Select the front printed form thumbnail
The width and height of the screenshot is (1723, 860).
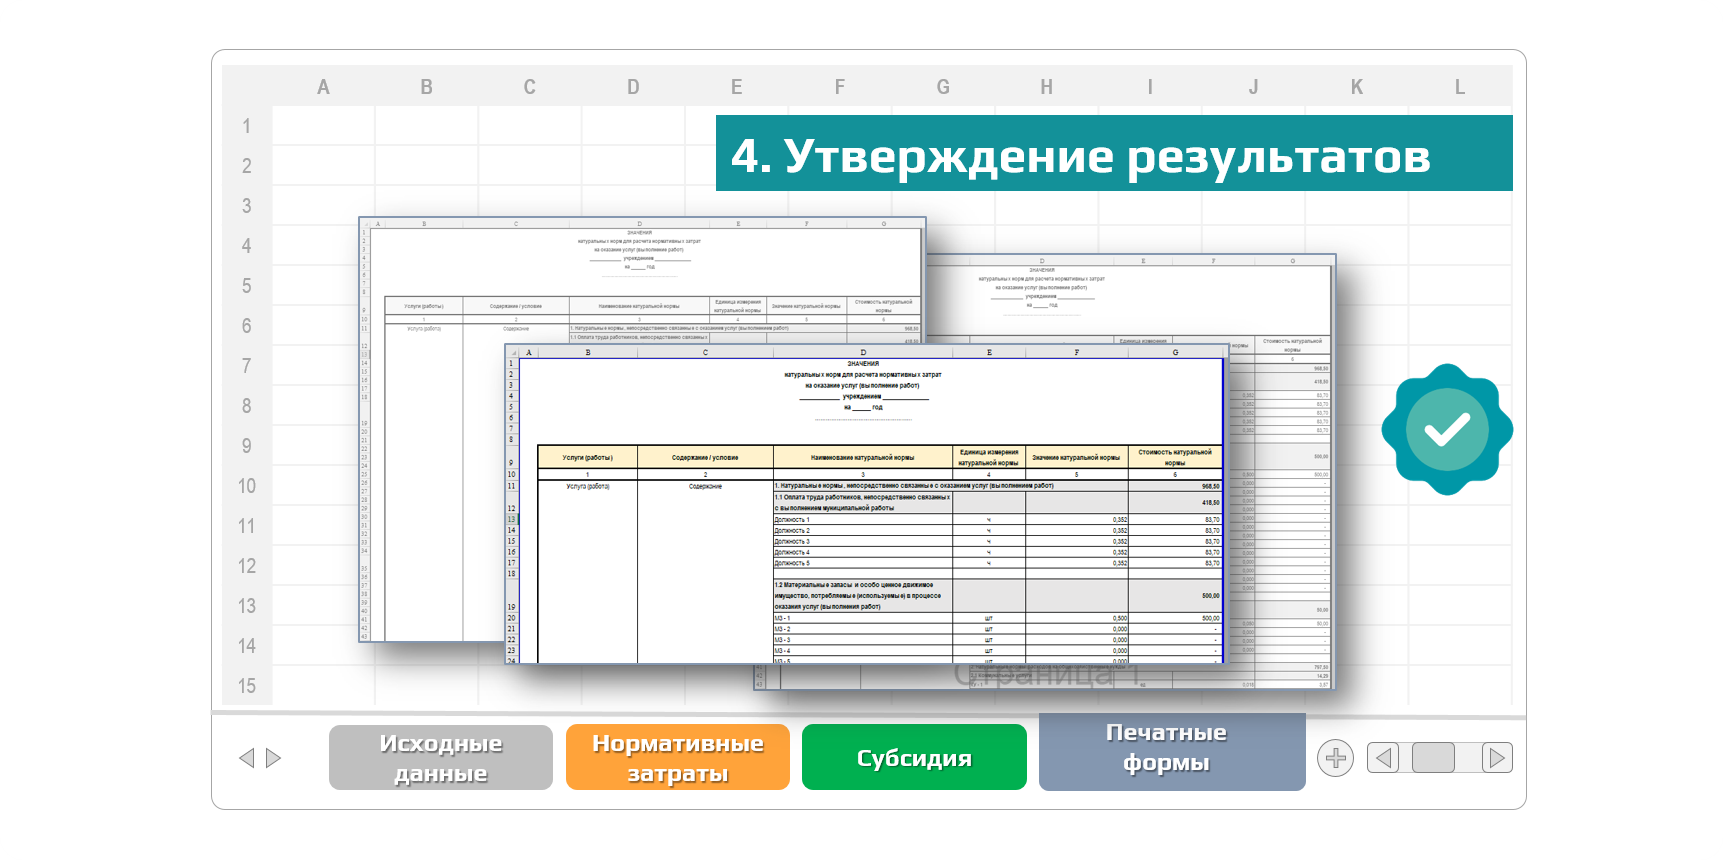(x=864, y=510)
